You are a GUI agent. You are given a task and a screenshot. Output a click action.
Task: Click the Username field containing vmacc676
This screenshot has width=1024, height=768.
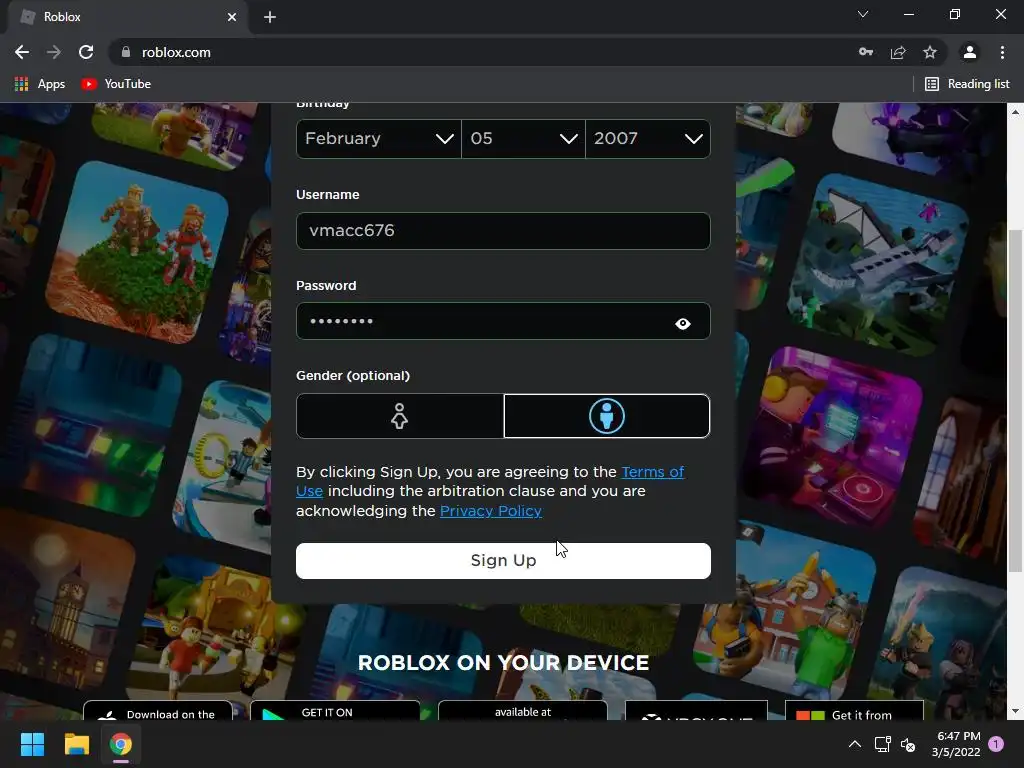pyautogui.click(x=503, y=231)
